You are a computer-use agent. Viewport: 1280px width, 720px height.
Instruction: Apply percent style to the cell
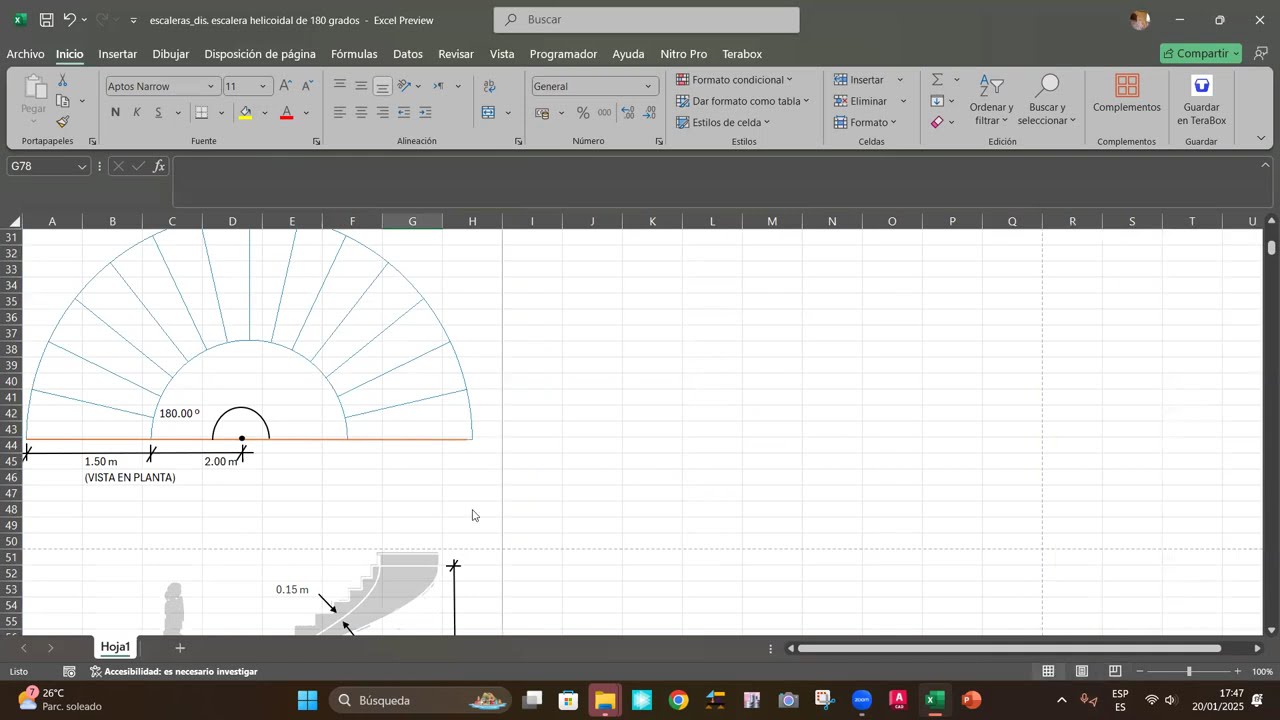pyautogui.click(x=583, y=113)
